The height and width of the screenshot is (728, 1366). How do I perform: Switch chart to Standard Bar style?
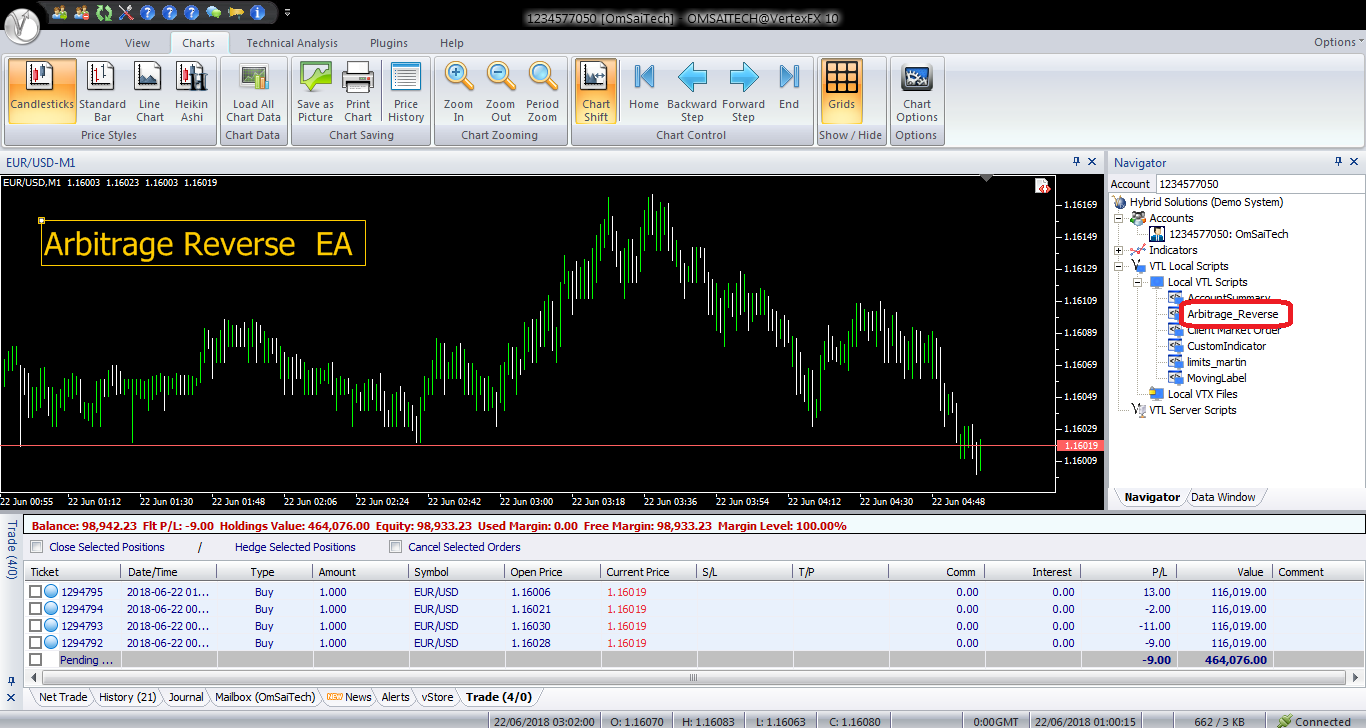(x=102, y=91)
